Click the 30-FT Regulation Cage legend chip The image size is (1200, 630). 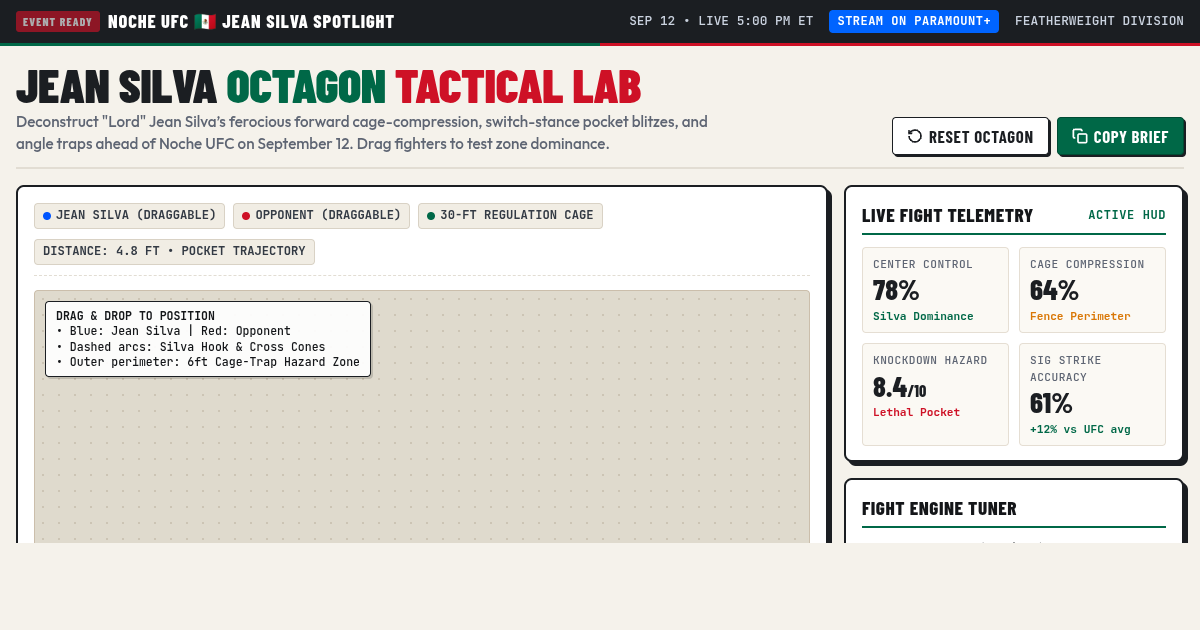coord(510,215)
